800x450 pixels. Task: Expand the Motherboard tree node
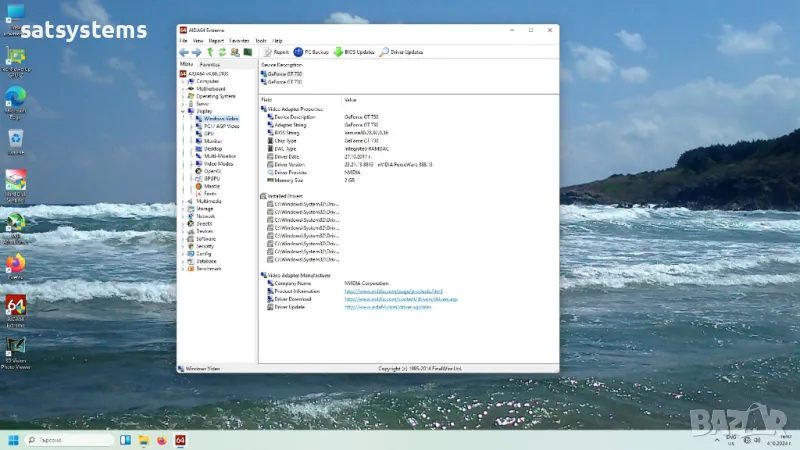(x=183, y=88)
